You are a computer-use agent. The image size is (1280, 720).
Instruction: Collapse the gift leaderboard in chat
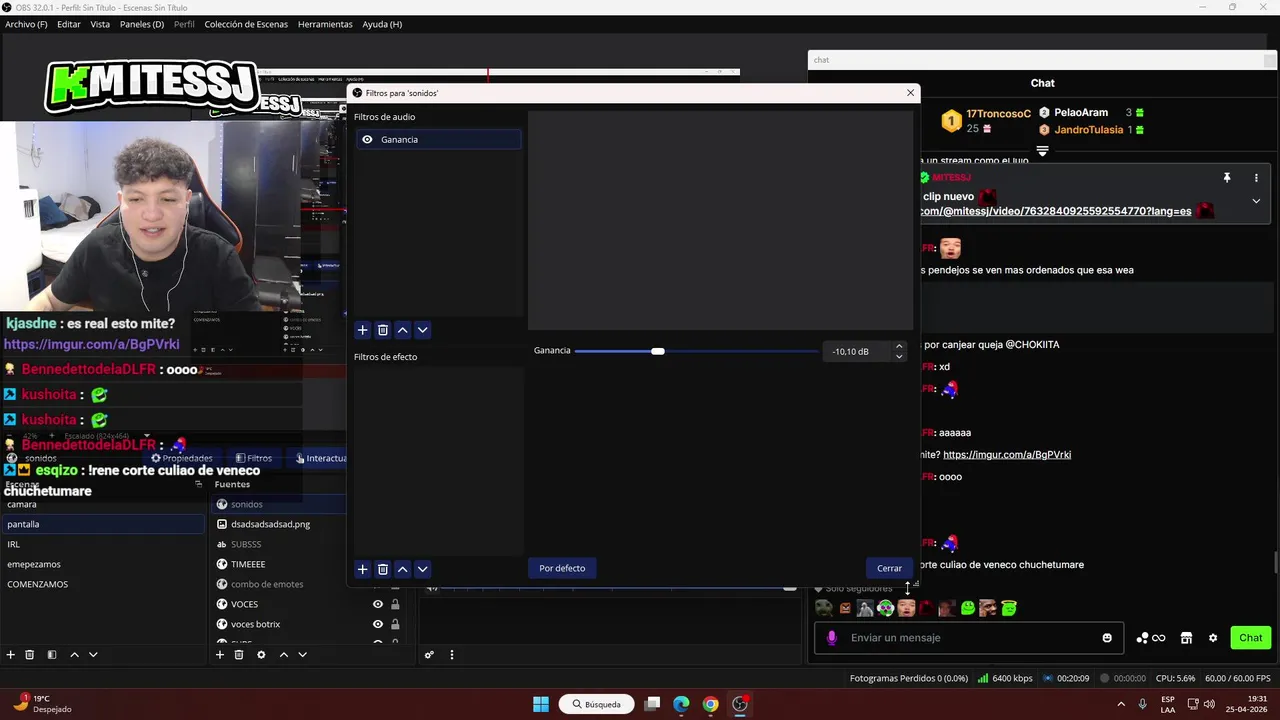click(1042, 152)
